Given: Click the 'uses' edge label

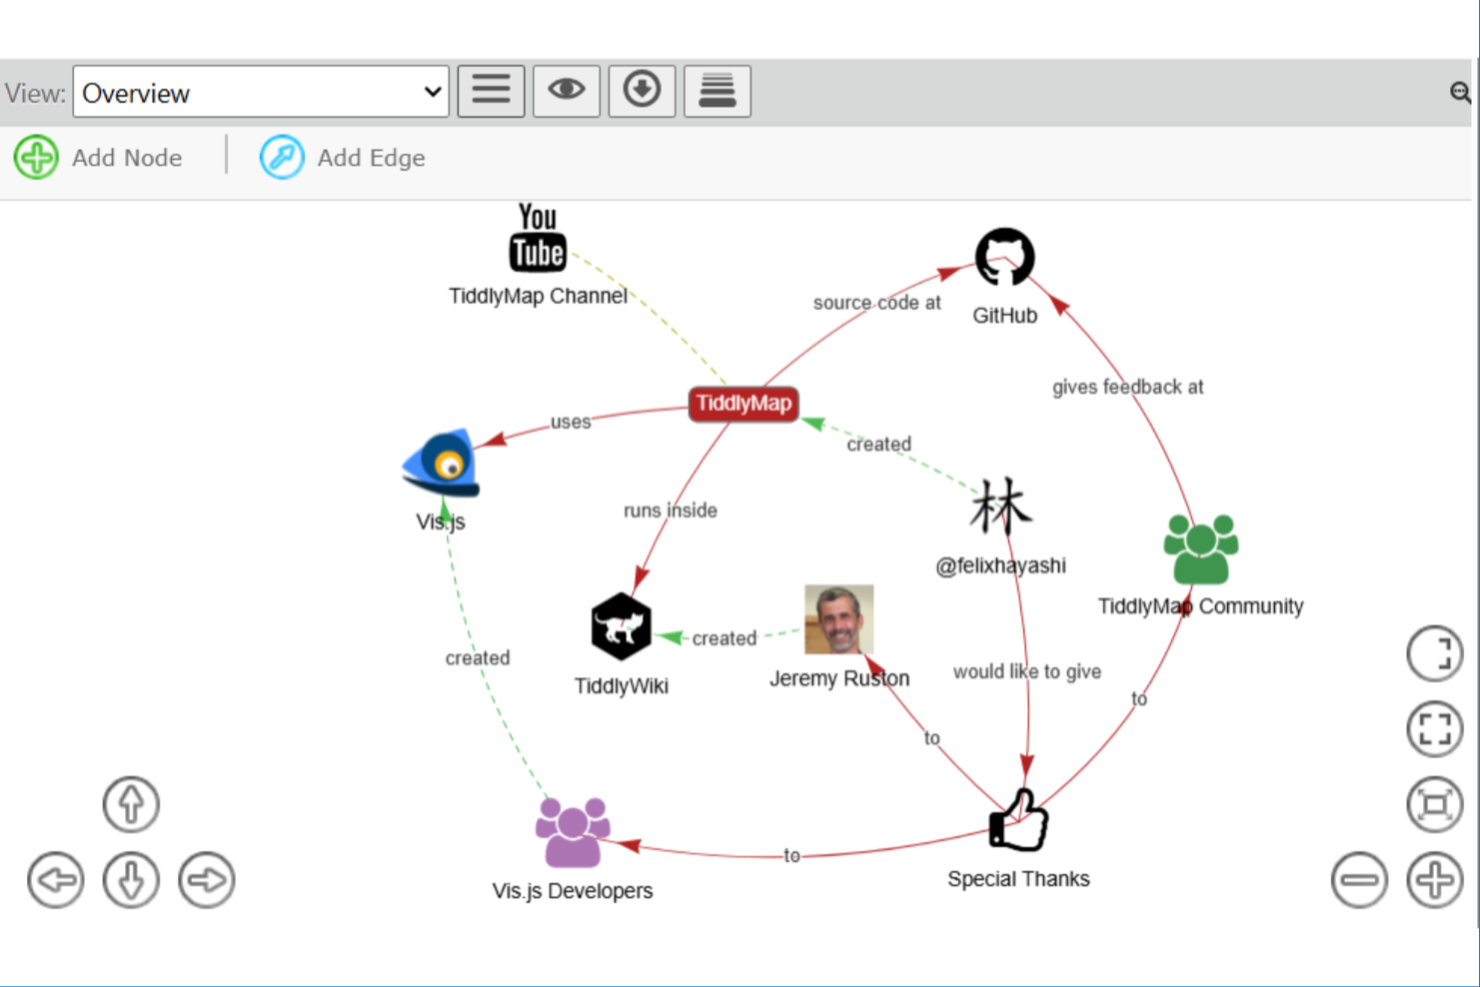Looking at the screenshot, I should tap(571, 422).
